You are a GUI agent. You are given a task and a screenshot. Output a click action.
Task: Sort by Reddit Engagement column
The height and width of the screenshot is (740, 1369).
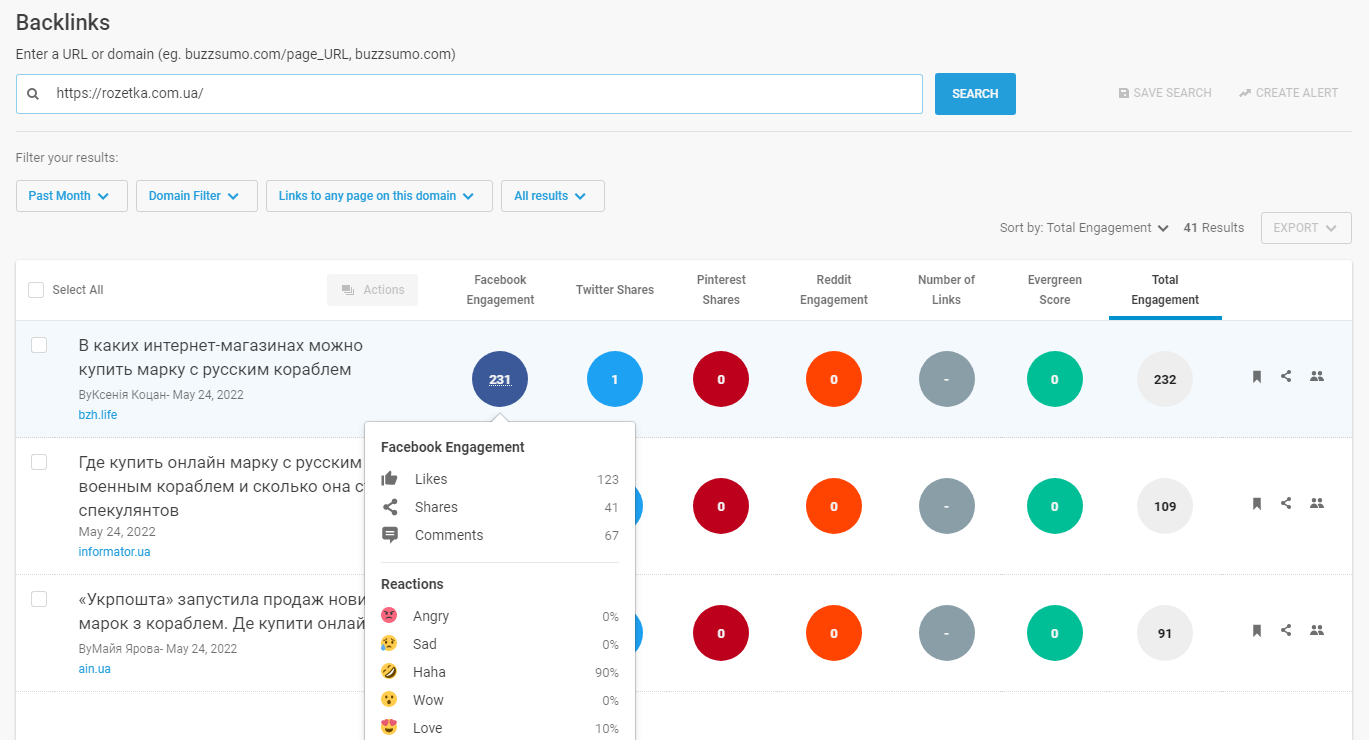coord(834,290)
